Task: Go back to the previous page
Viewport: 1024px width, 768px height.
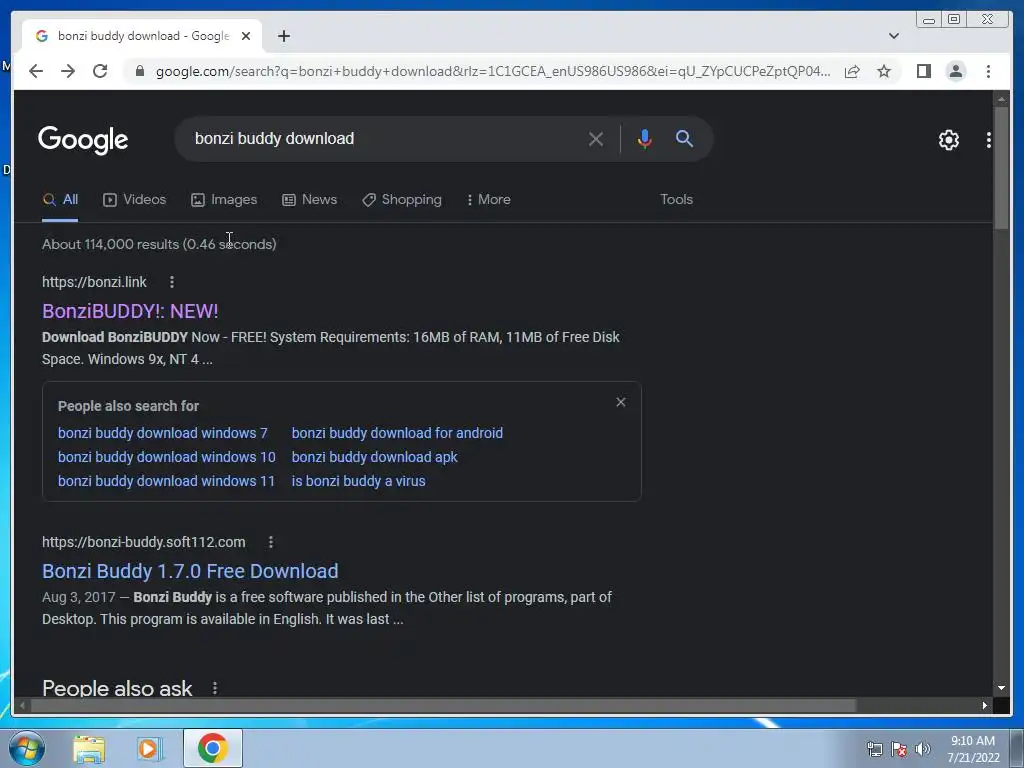Action: 36,71
